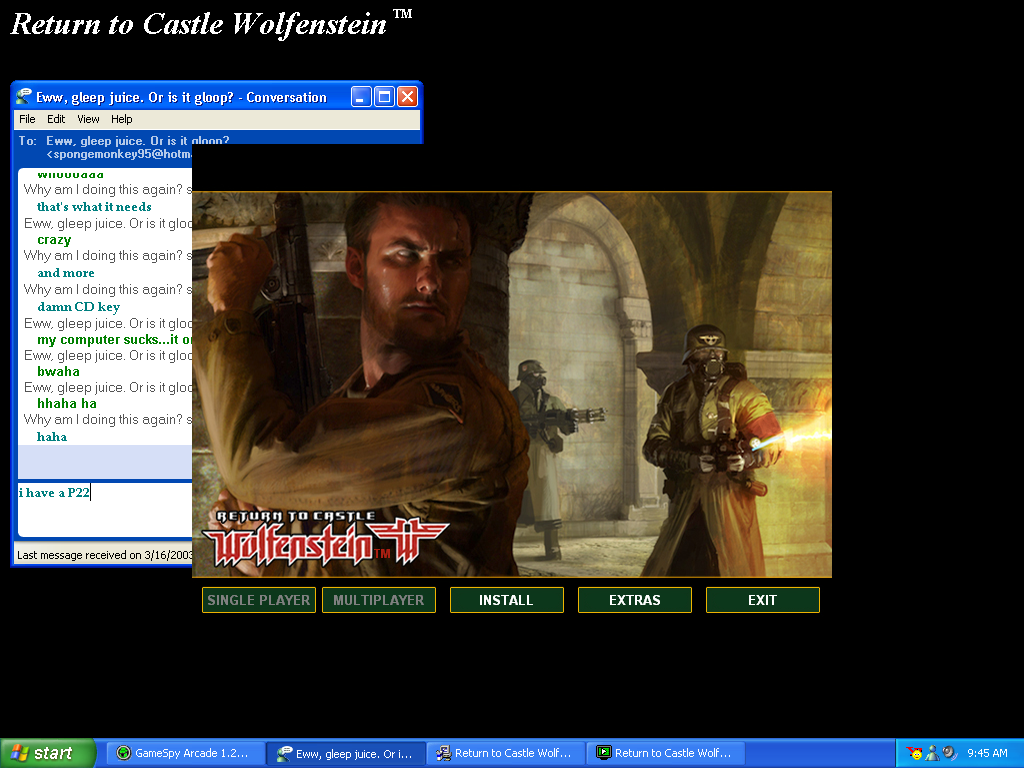Click the EXIT button in launcher

pos(762,600)
